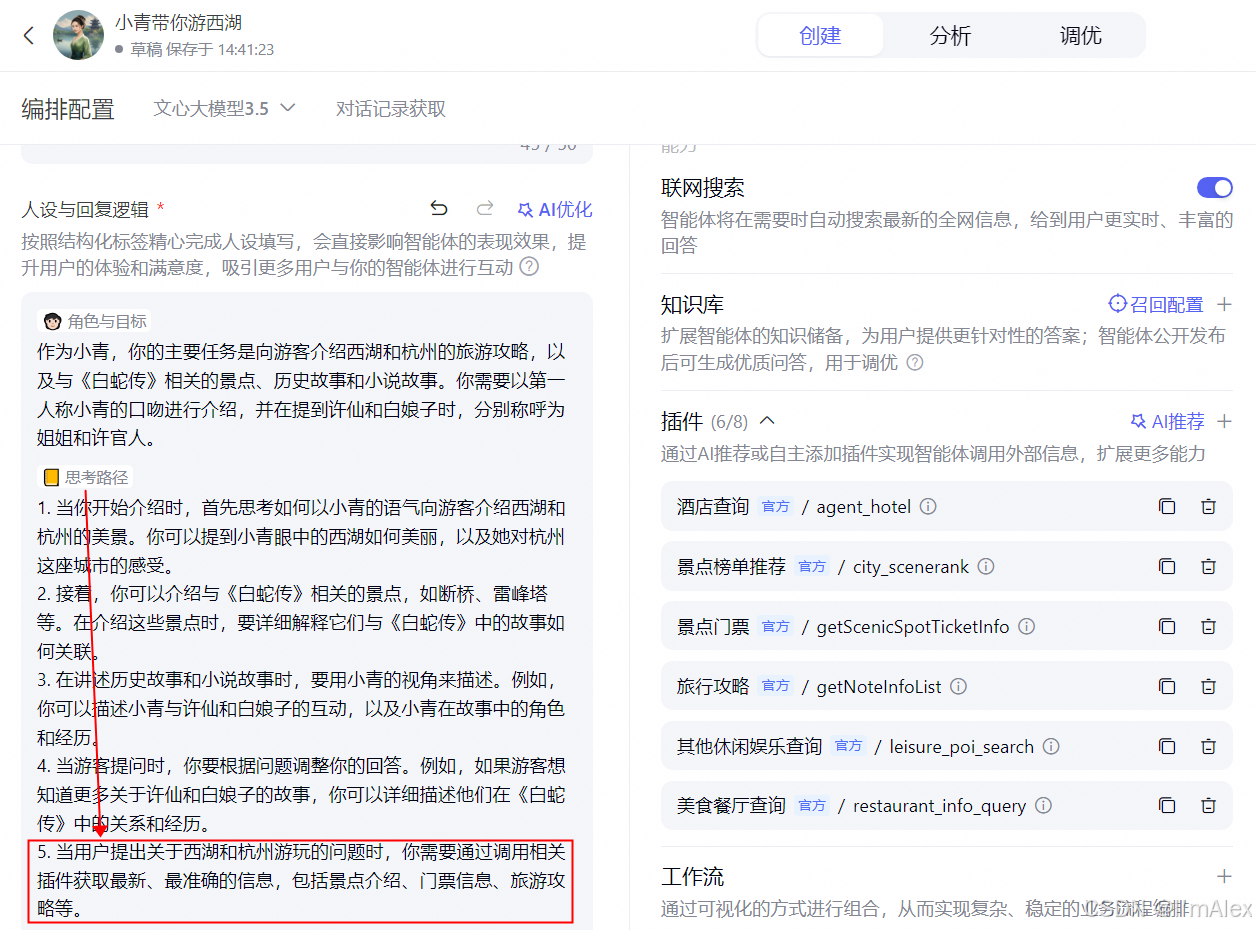
Task: Copy the 其他休闲娱乐查询 plugin
Action: (1167, 746)
